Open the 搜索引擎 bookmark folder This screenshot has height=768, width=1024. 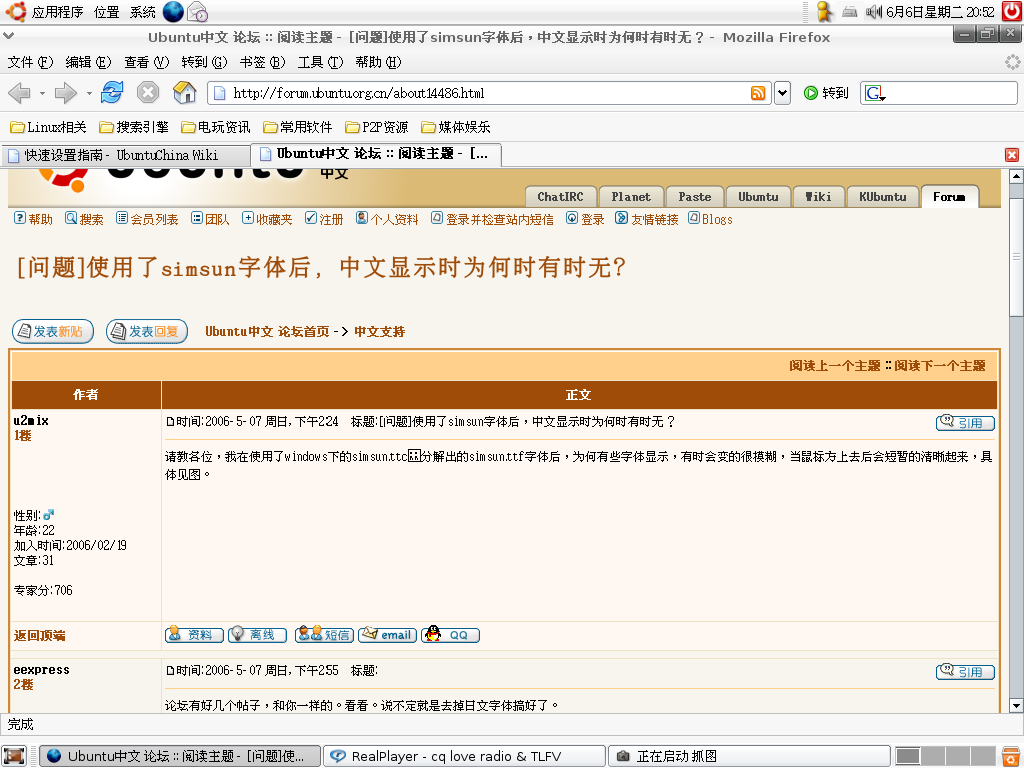point(134,127)
